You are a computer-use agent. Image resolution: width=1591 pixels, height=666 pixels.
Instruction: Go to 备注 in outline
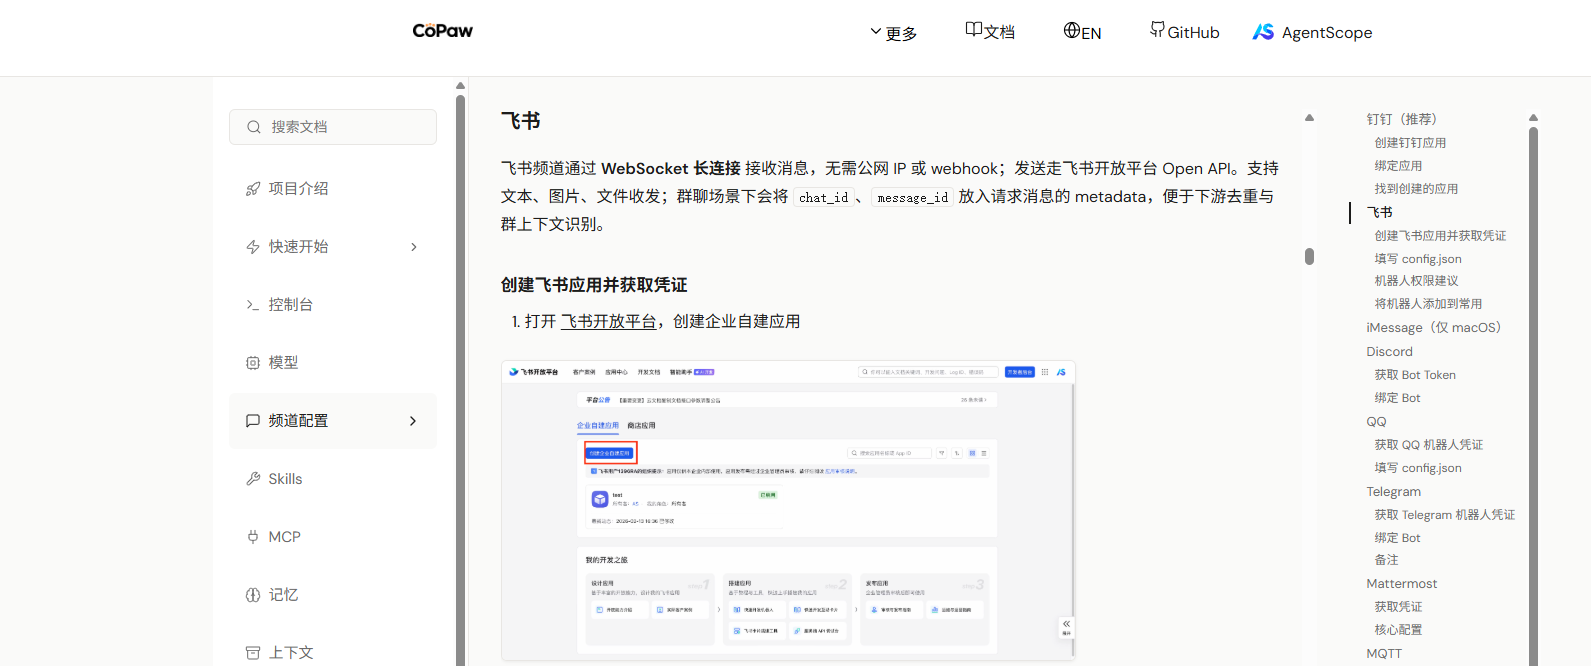(1386, 560)
